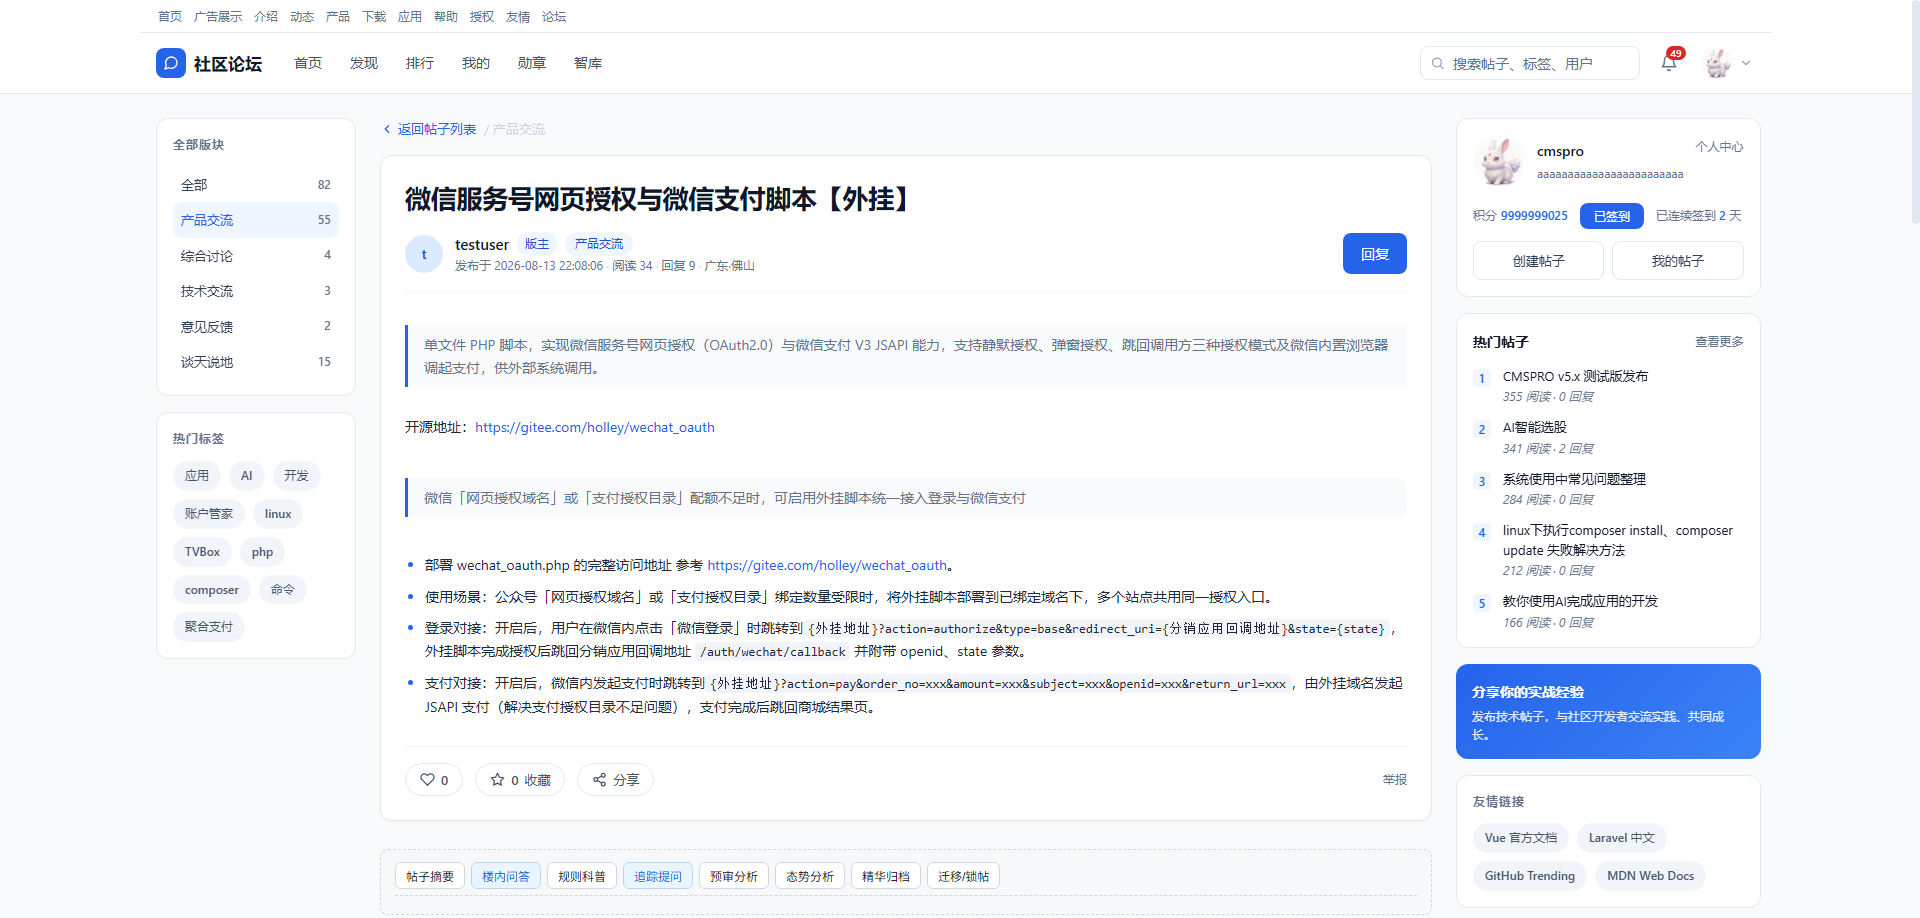Screen dimensions: 1920x918
Task: Click the 应用 hot tag
Action: pyautogui.click(x=197, y=476)
